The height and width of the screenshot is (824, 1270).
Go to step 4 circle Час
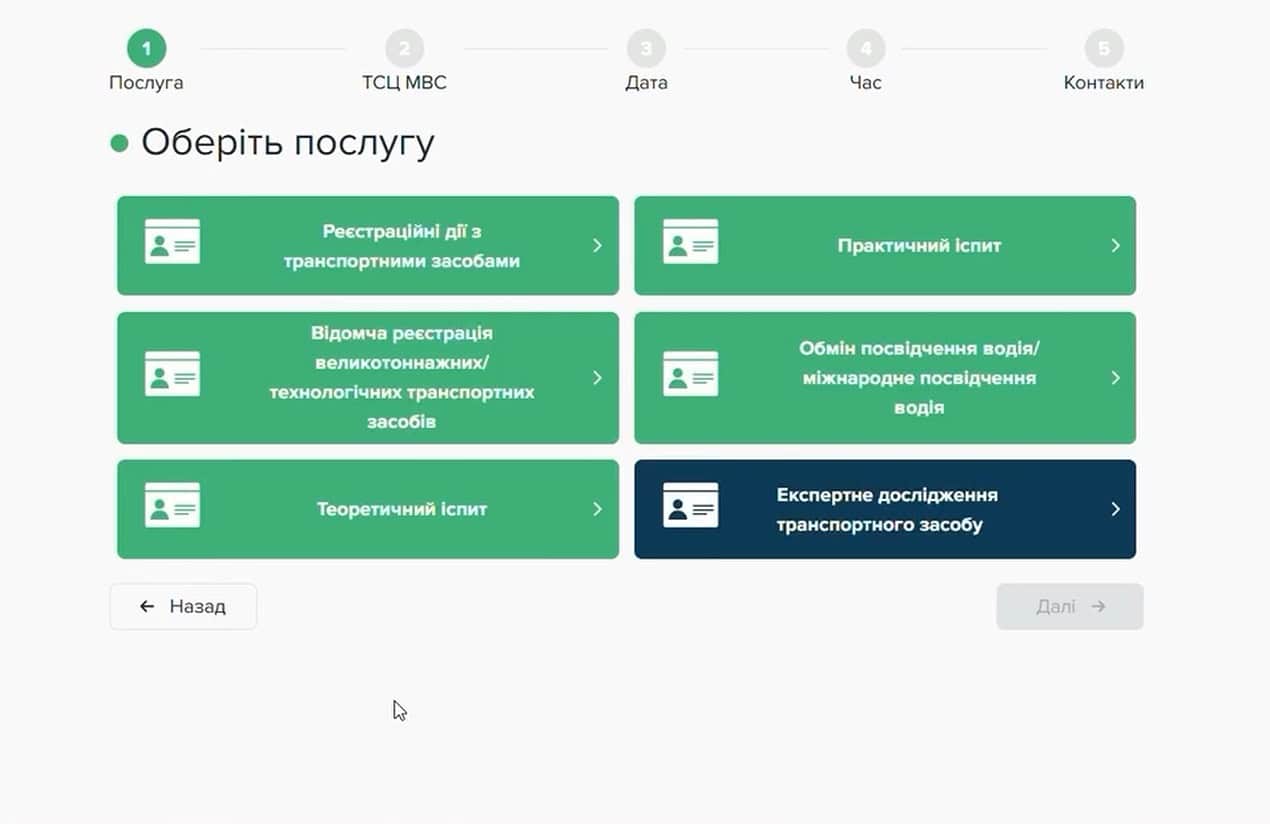tap(865, 48)
